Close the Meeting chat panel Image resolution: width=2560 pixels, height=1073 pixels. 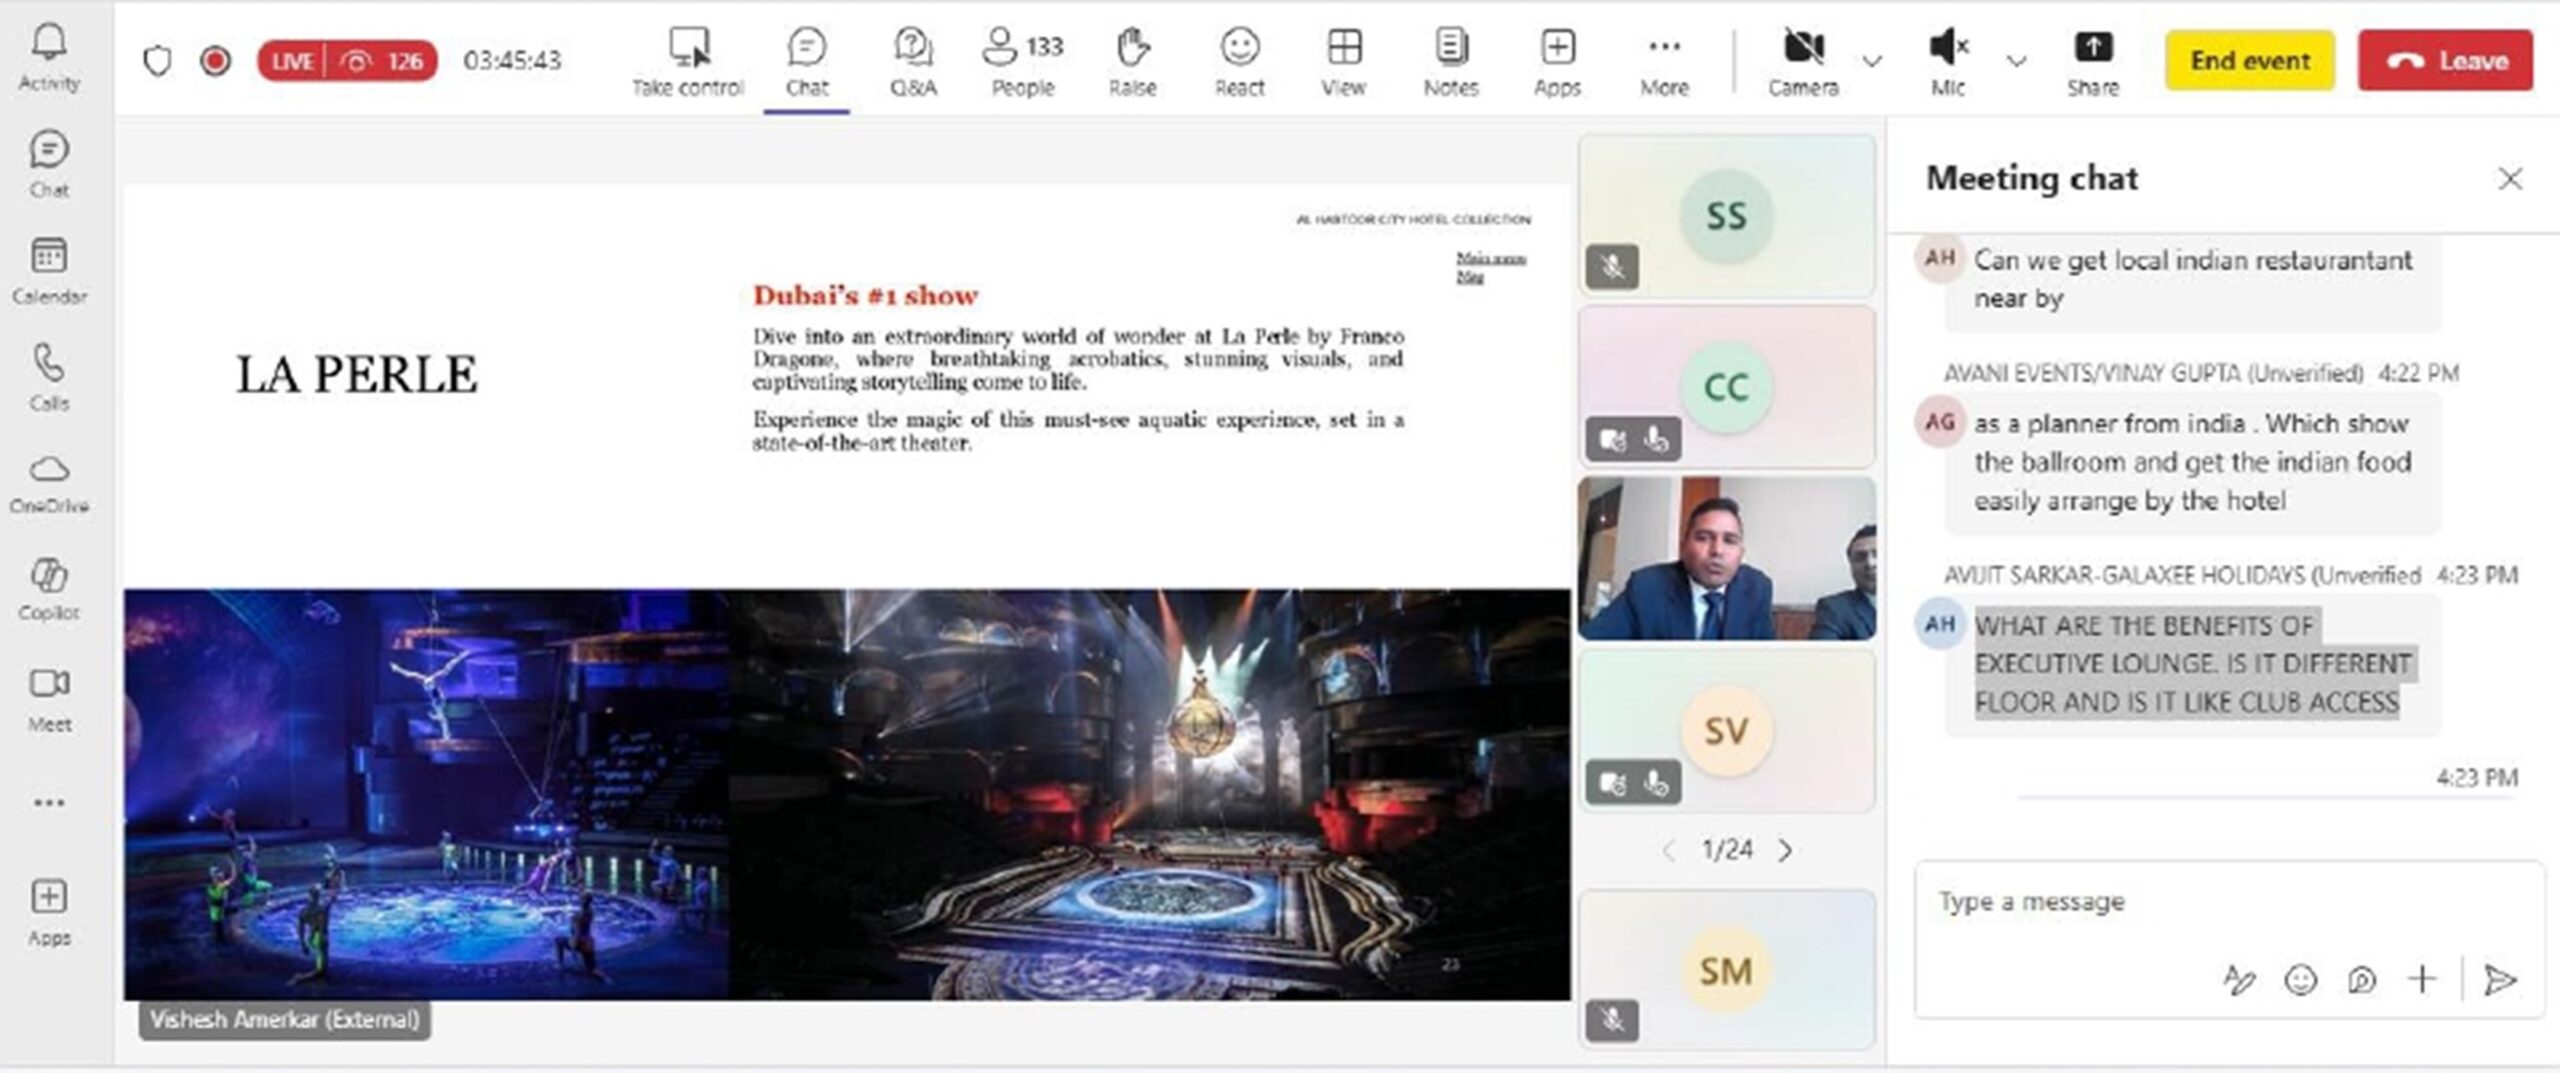click(2510, 179)
